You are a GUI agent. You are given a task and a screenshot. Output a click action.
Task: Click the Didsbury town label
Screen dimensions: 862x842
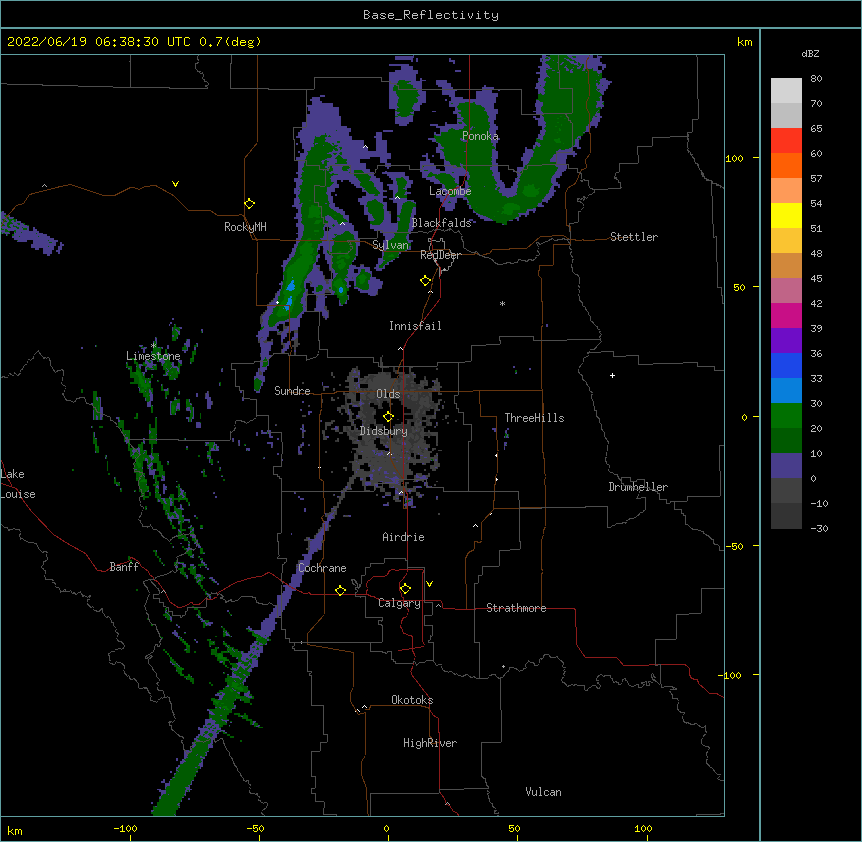pyautogui.click(x=384, y=431)
